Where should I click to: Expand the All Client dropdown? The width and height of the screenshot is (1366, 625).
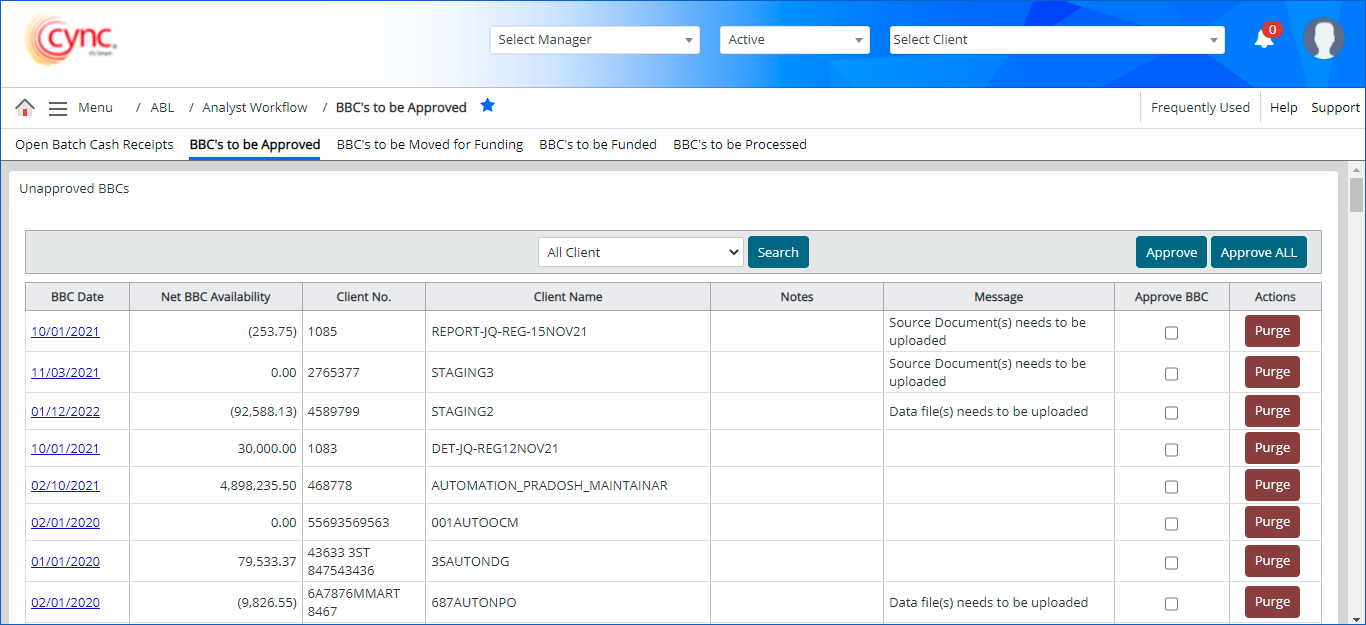[x=640, y=253]
